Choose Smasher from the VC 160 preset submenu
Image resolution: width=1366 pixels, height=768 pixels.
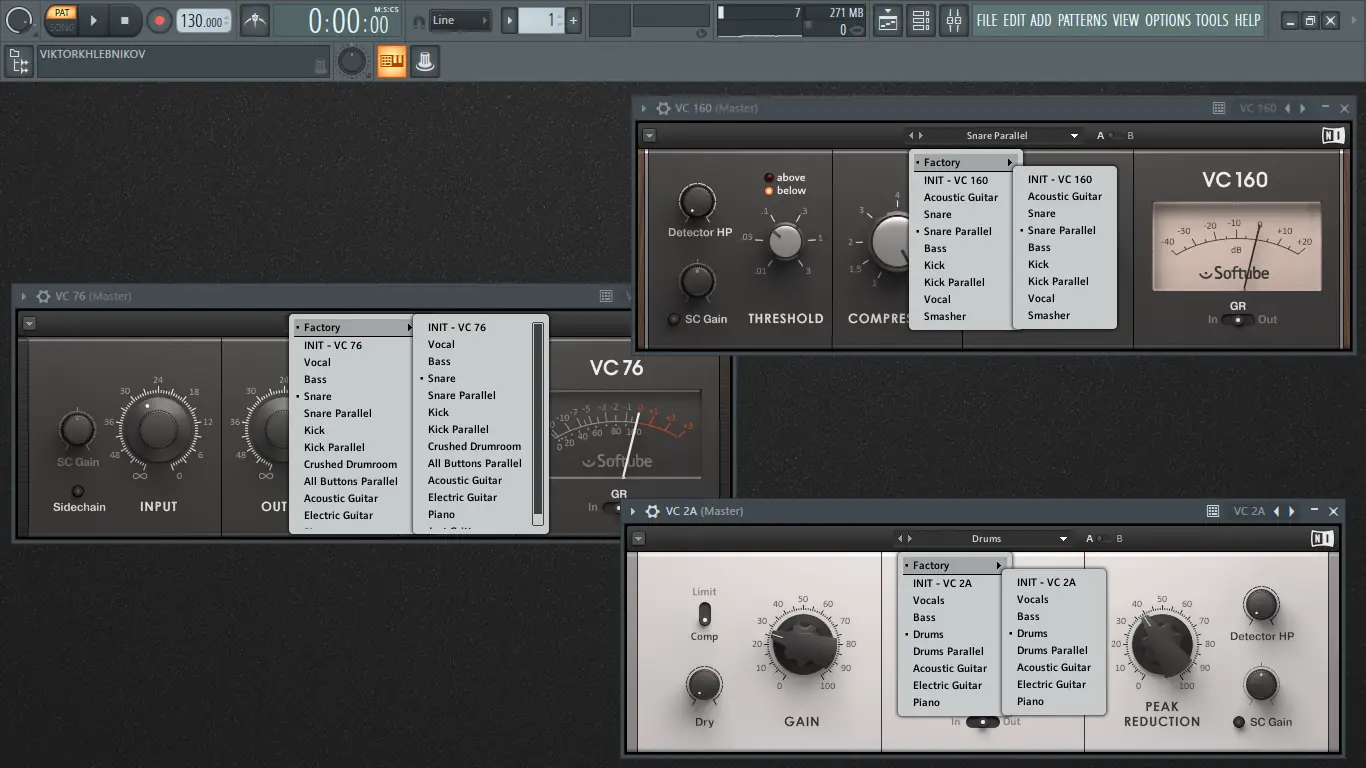pos(1048,315)
